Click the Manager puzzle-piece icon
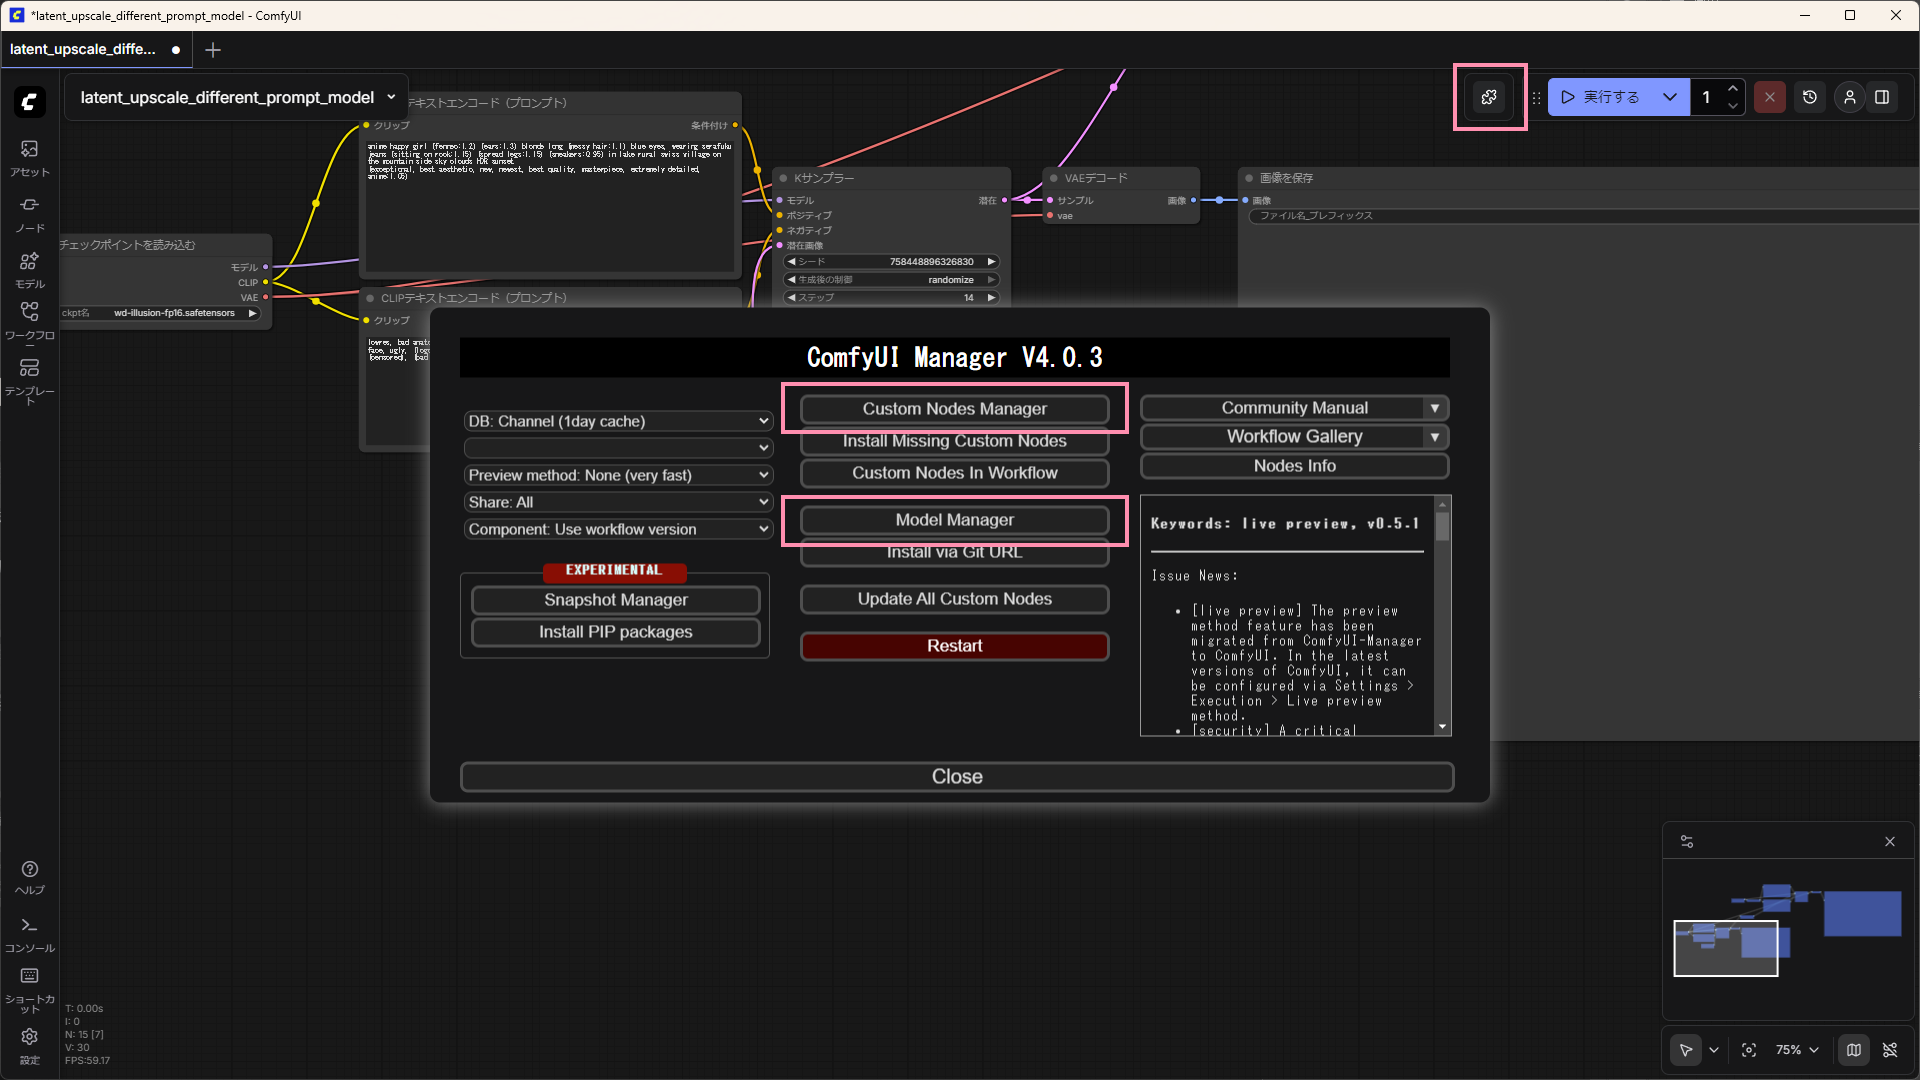Screen dimensions: 1920x1080 [1489, 97]
